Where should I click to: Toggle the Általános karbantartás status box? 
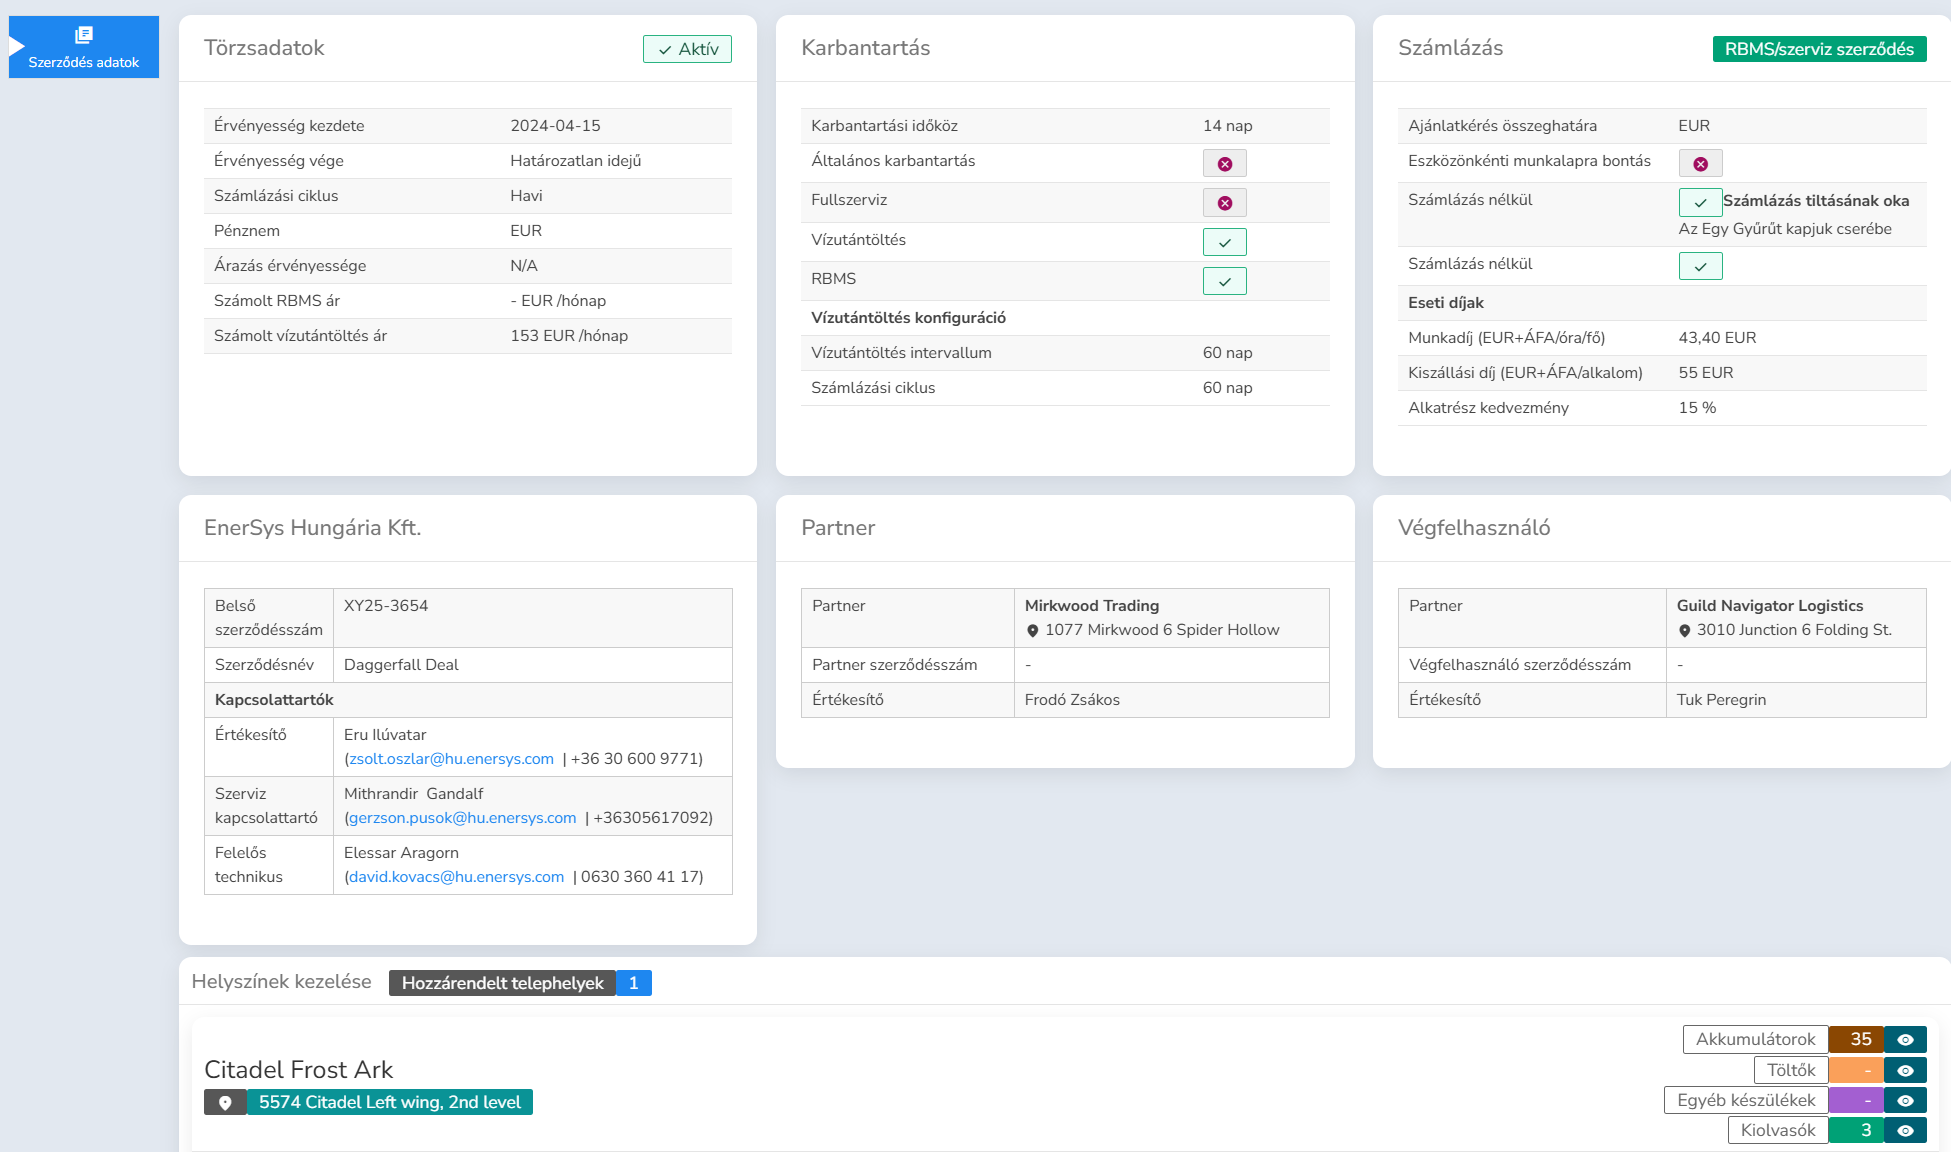coord(1224,164)
